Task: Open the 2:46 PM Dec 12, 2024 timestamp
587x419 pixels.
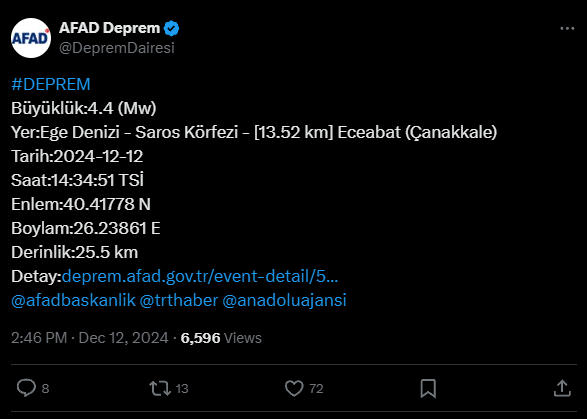Action: pyautogui.click(x=90, y=338)
